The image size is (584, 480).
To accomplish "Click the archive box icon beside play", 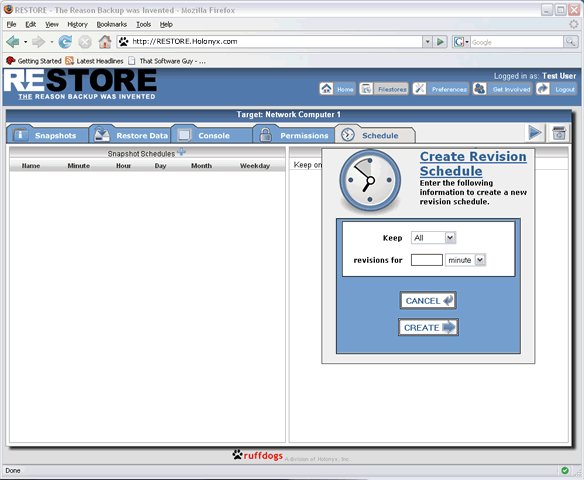I will 558,133.
